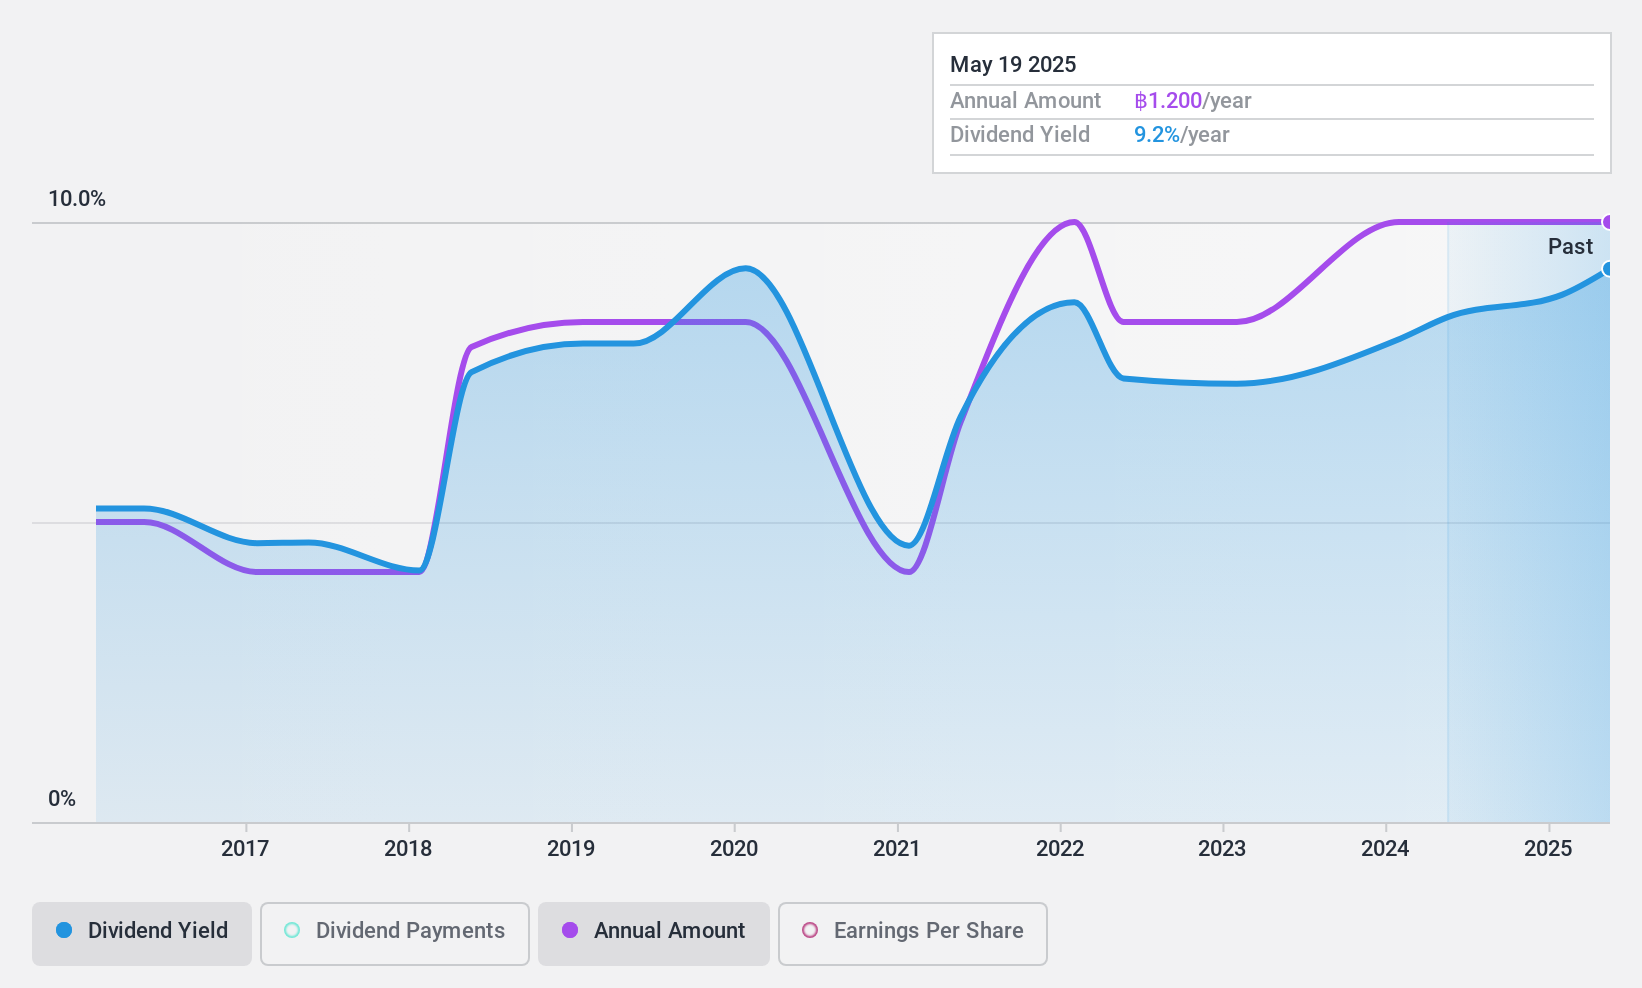Click the 9.2%/year dividend yield value
1642x988 pixels.
pyautogui.click(x=1182, y=135)
